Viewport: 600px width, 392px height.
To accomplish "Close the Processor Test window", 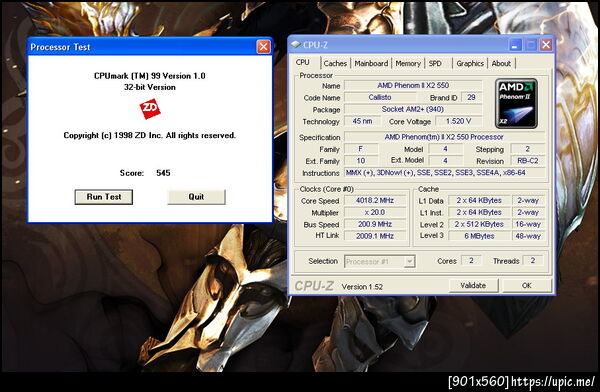I will pos(263,47).
